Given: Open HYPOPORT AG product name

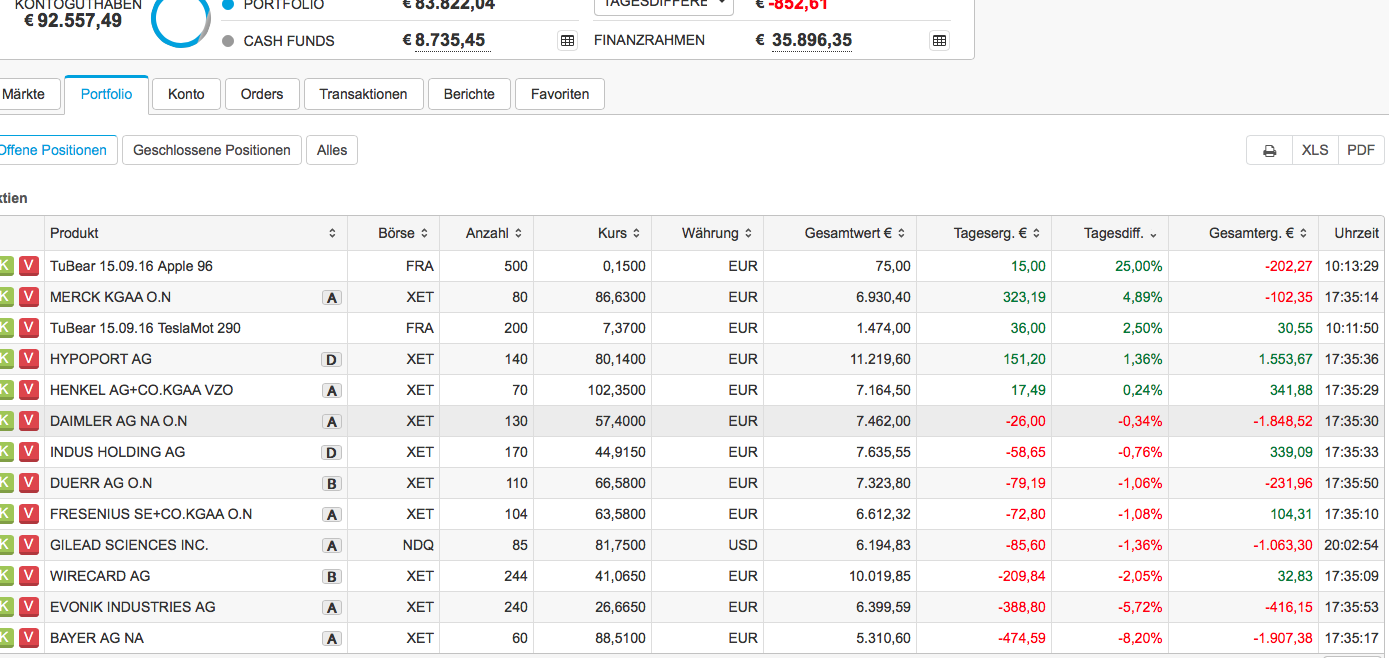Looking at the screenshot, I should coord(101,359).
